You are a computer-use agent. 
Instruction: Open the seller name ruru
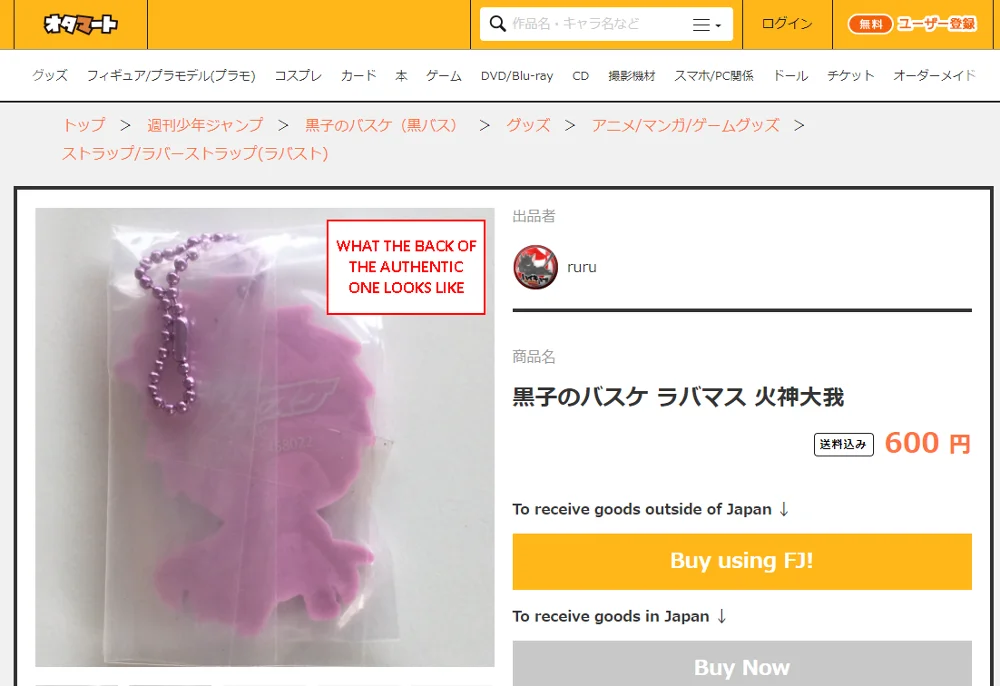[x=582, y=267]
